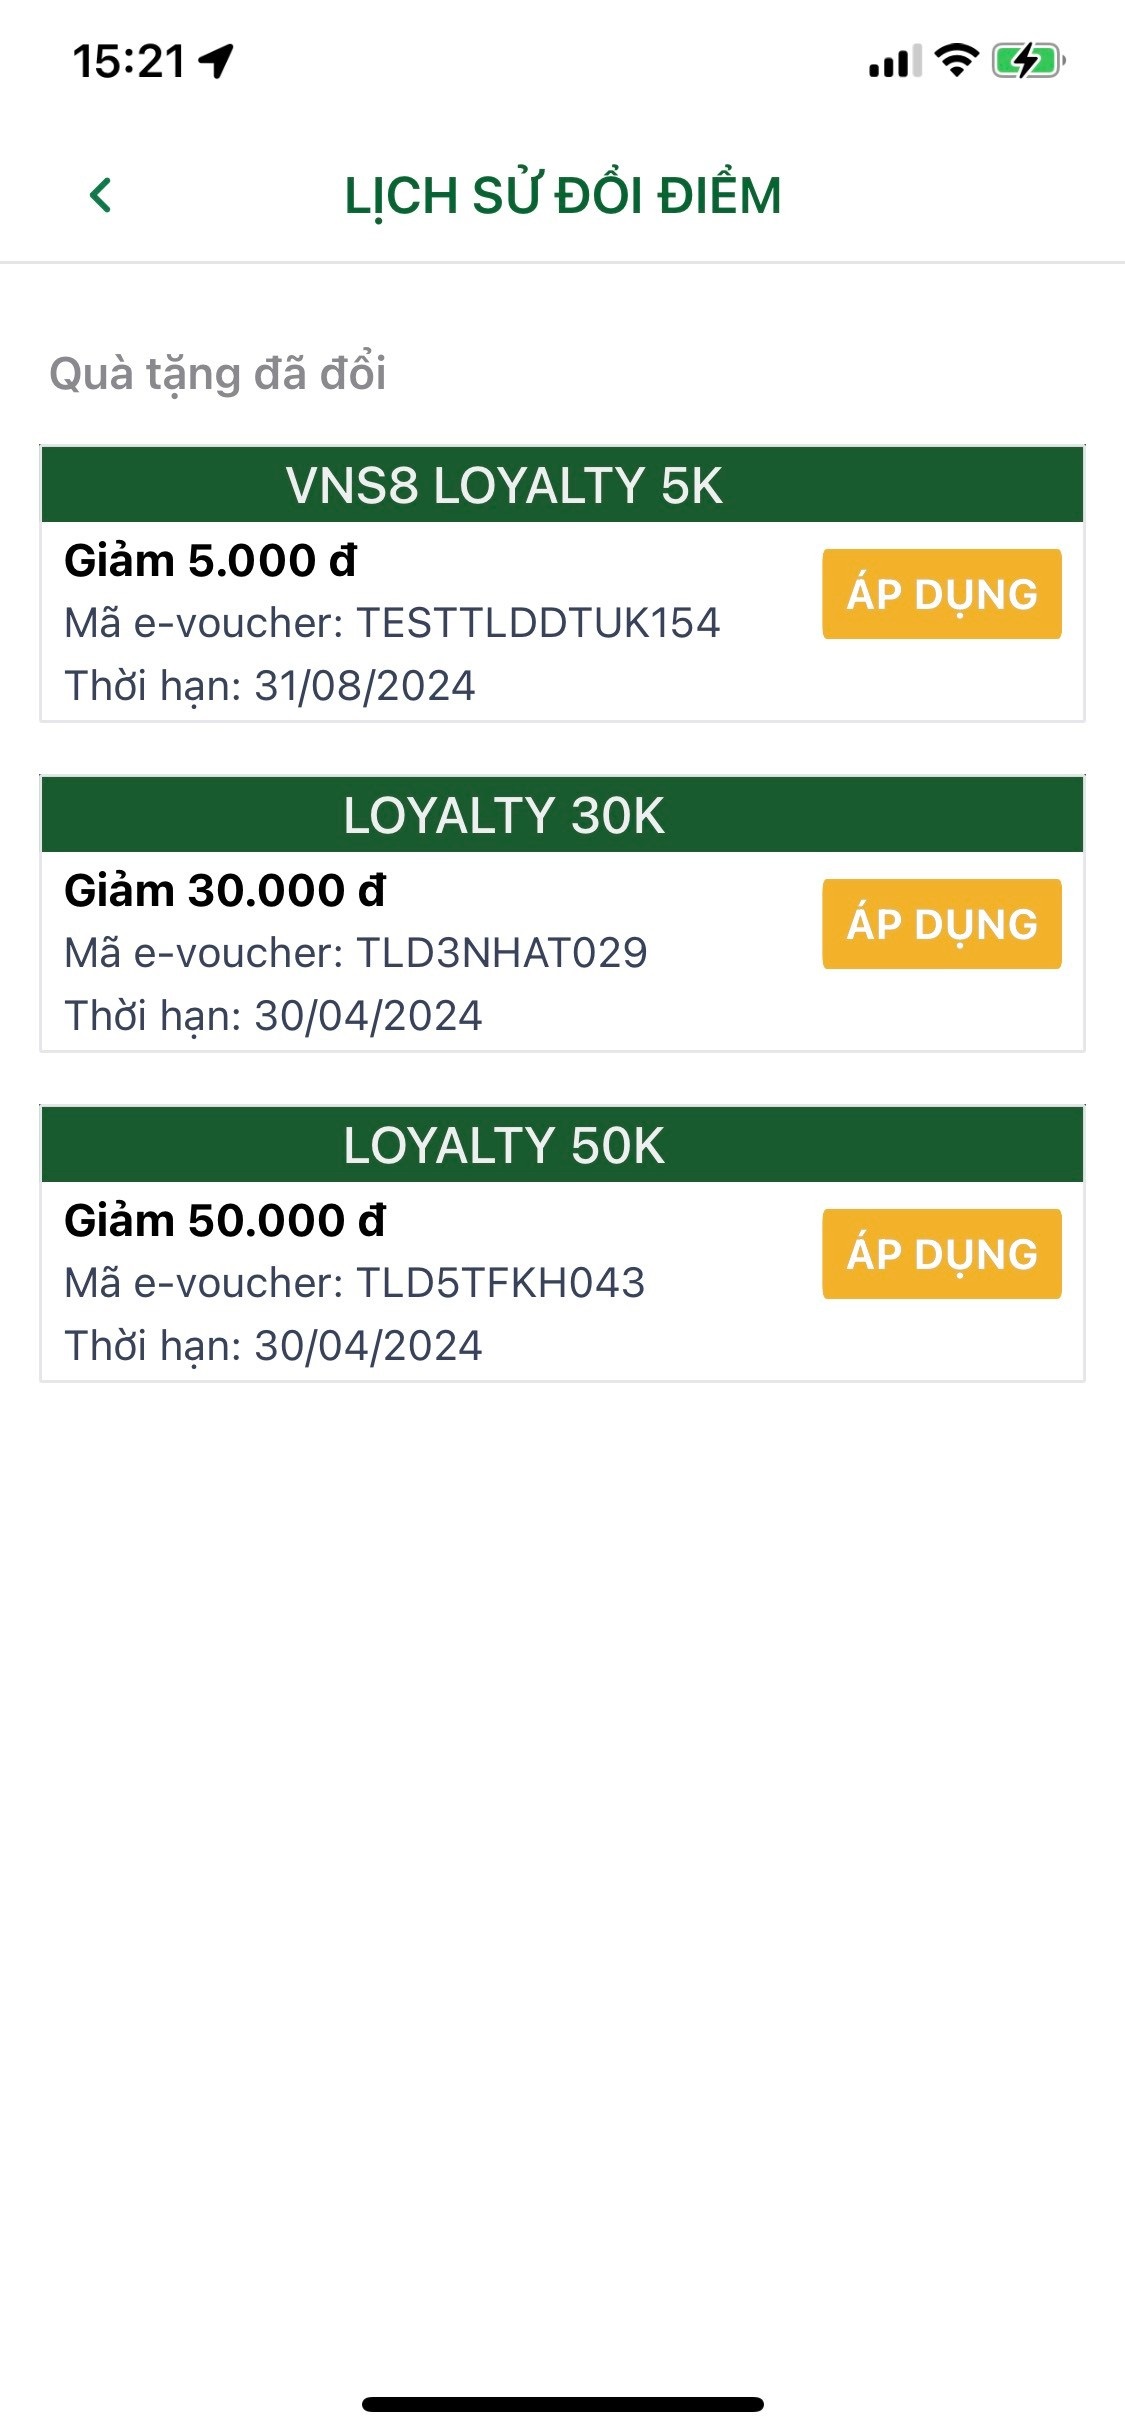Select the LOYALTY 50K card header

pyautogui.click(x=562, y=1145)
